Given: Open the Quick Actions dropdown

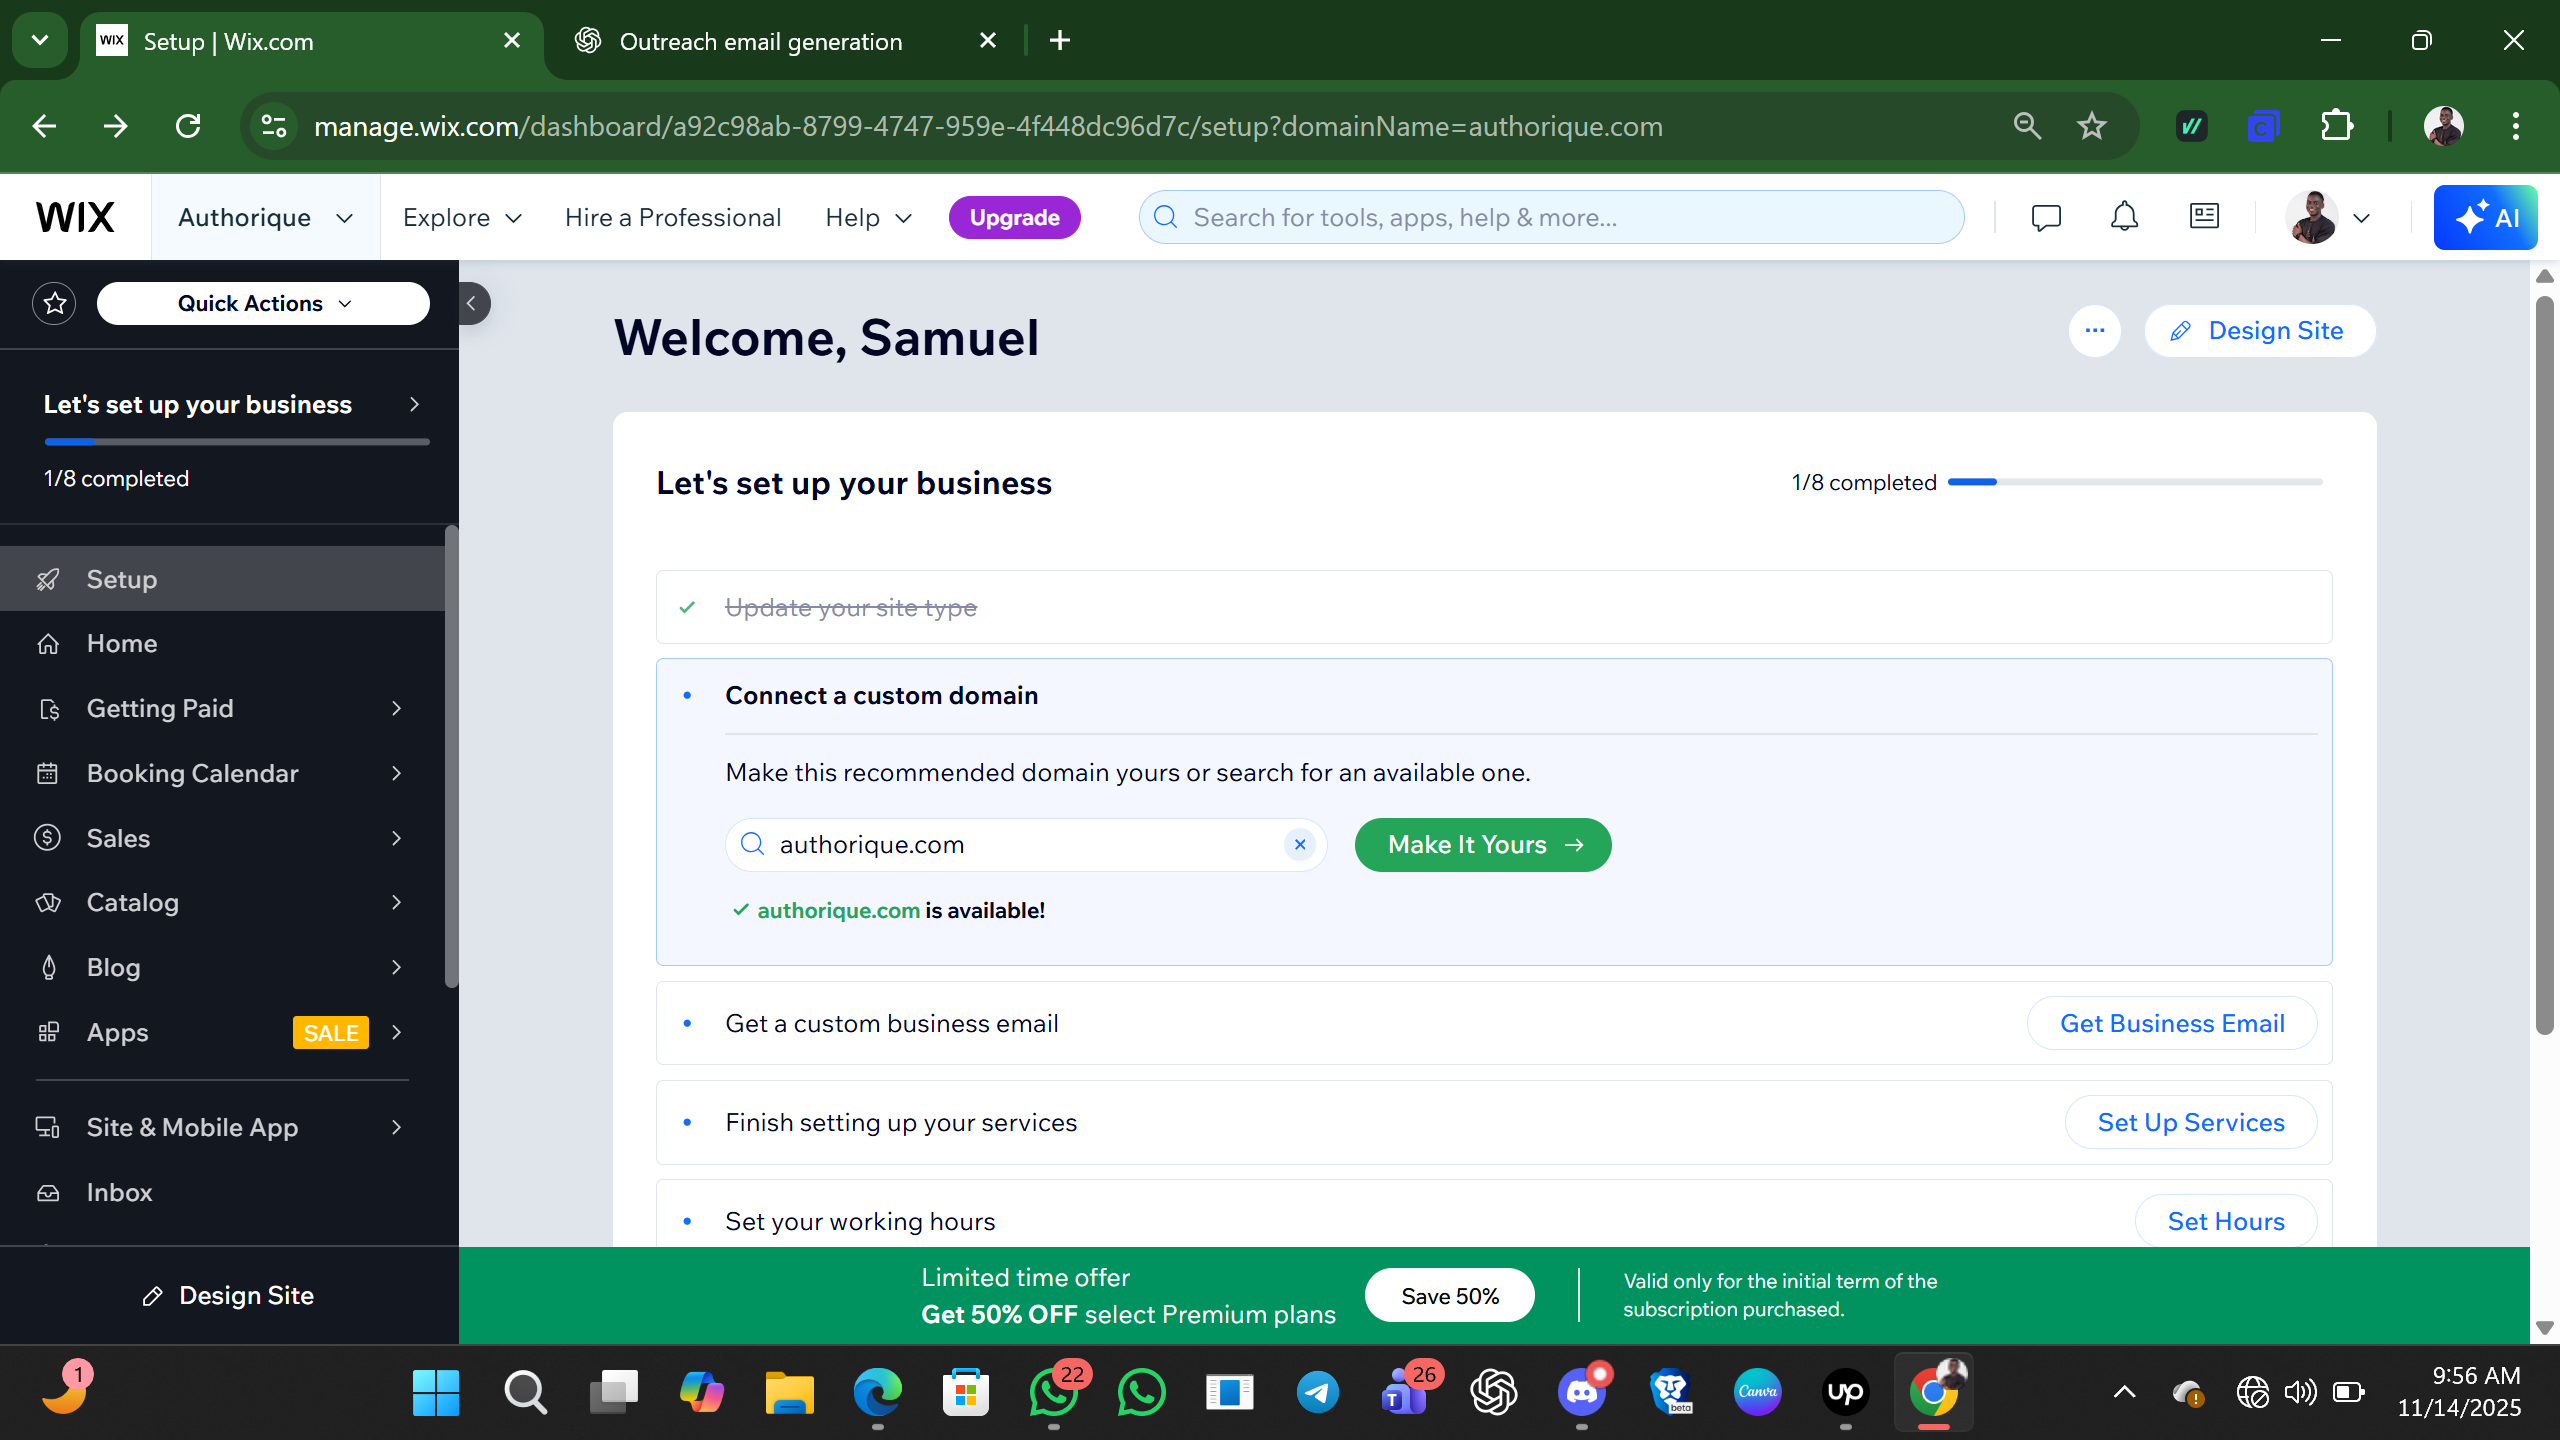Looking at the screenshot, I should tap(263, 303).
